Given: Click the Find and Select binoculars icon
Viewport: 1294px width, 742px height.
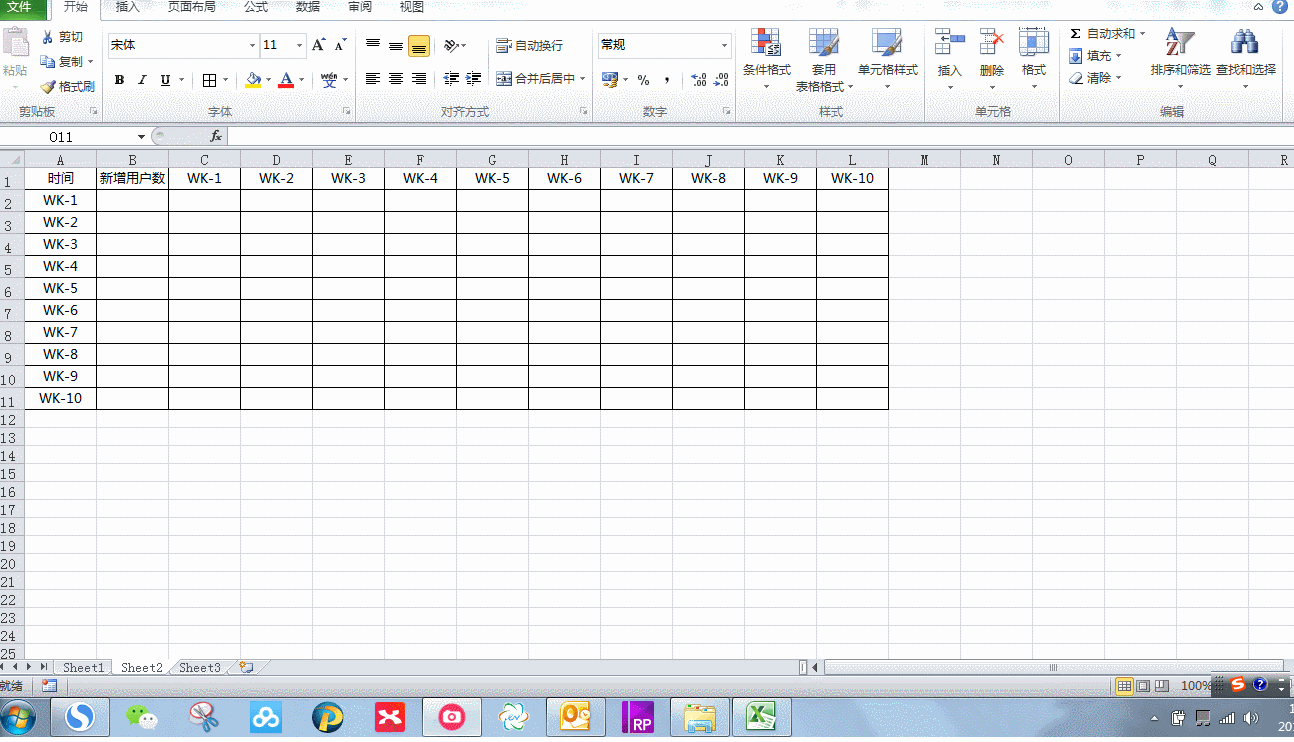Looking at the screenshot, I should pos(1245,42).
